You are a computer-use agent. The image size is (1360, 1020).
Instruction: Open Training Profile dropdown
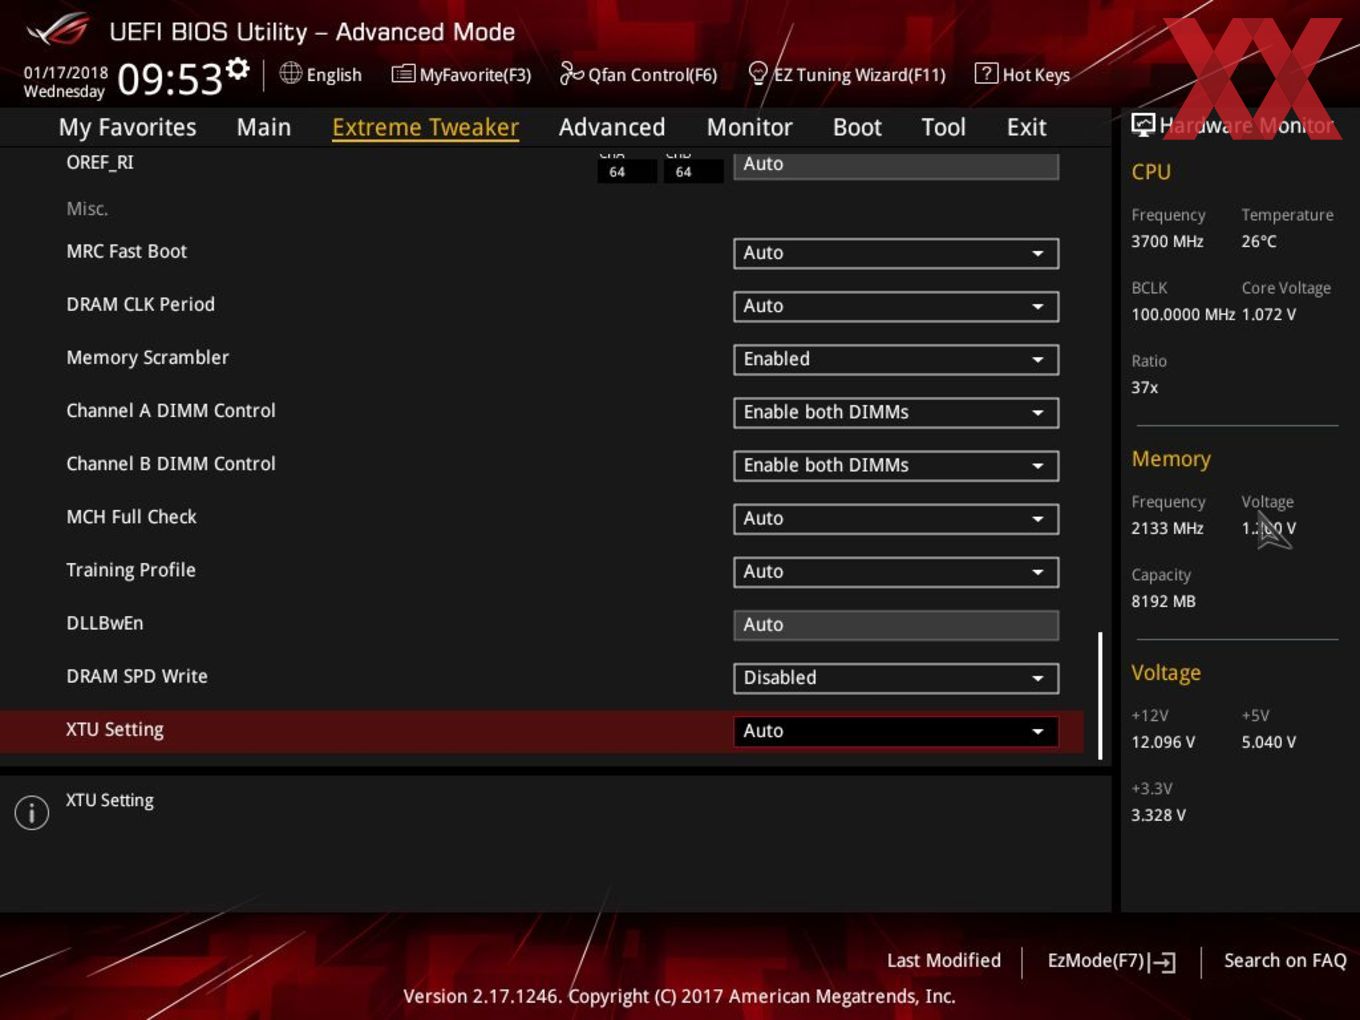896,571
